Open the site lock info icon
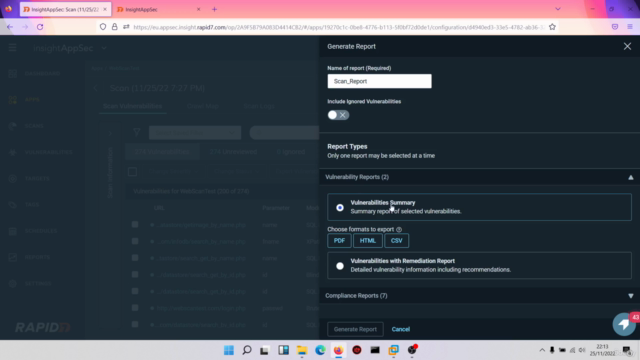The width and height of the screenshot is (640, 360). pos(115,27)
